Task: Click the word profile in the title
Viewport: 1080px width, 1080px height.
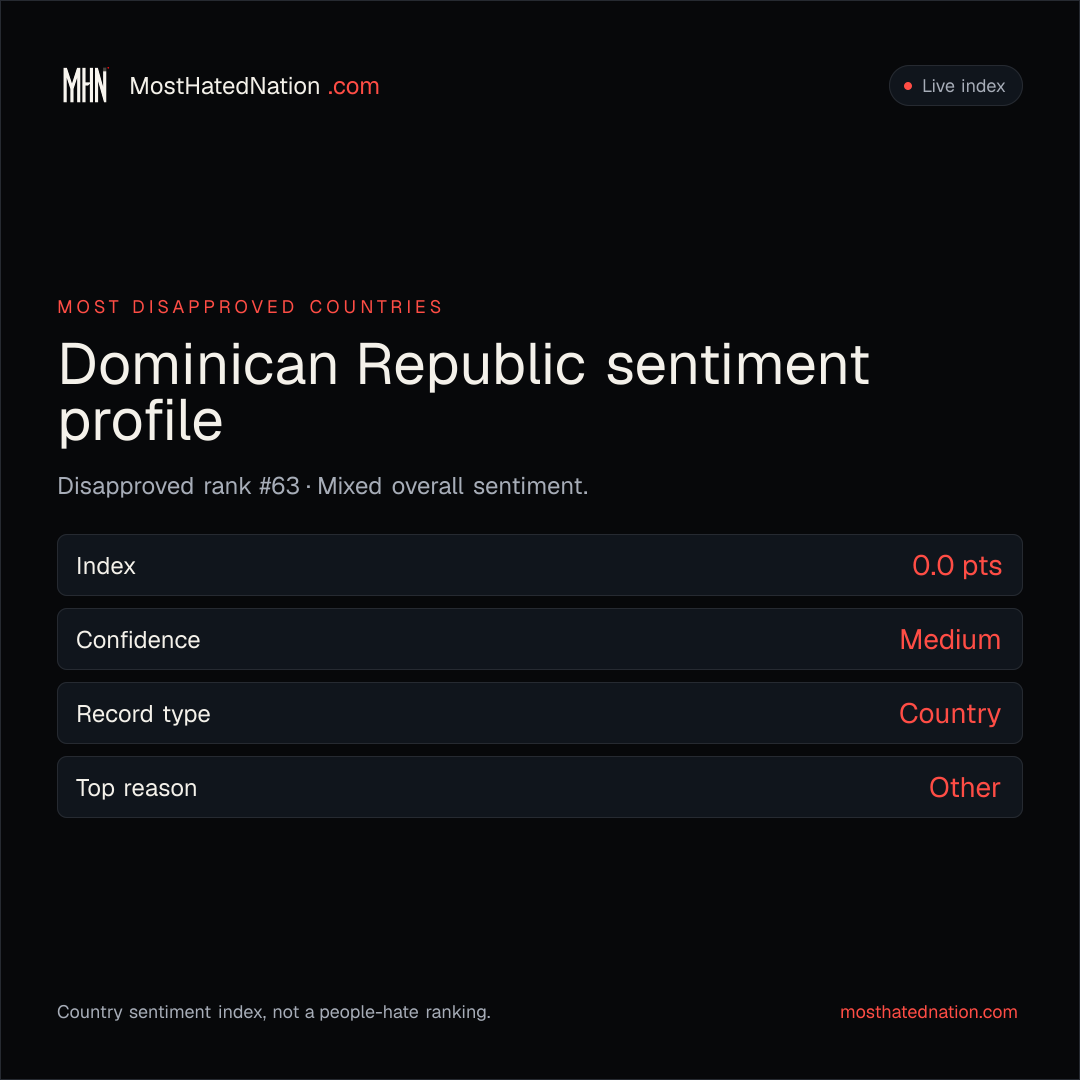Action: [141, 421]
